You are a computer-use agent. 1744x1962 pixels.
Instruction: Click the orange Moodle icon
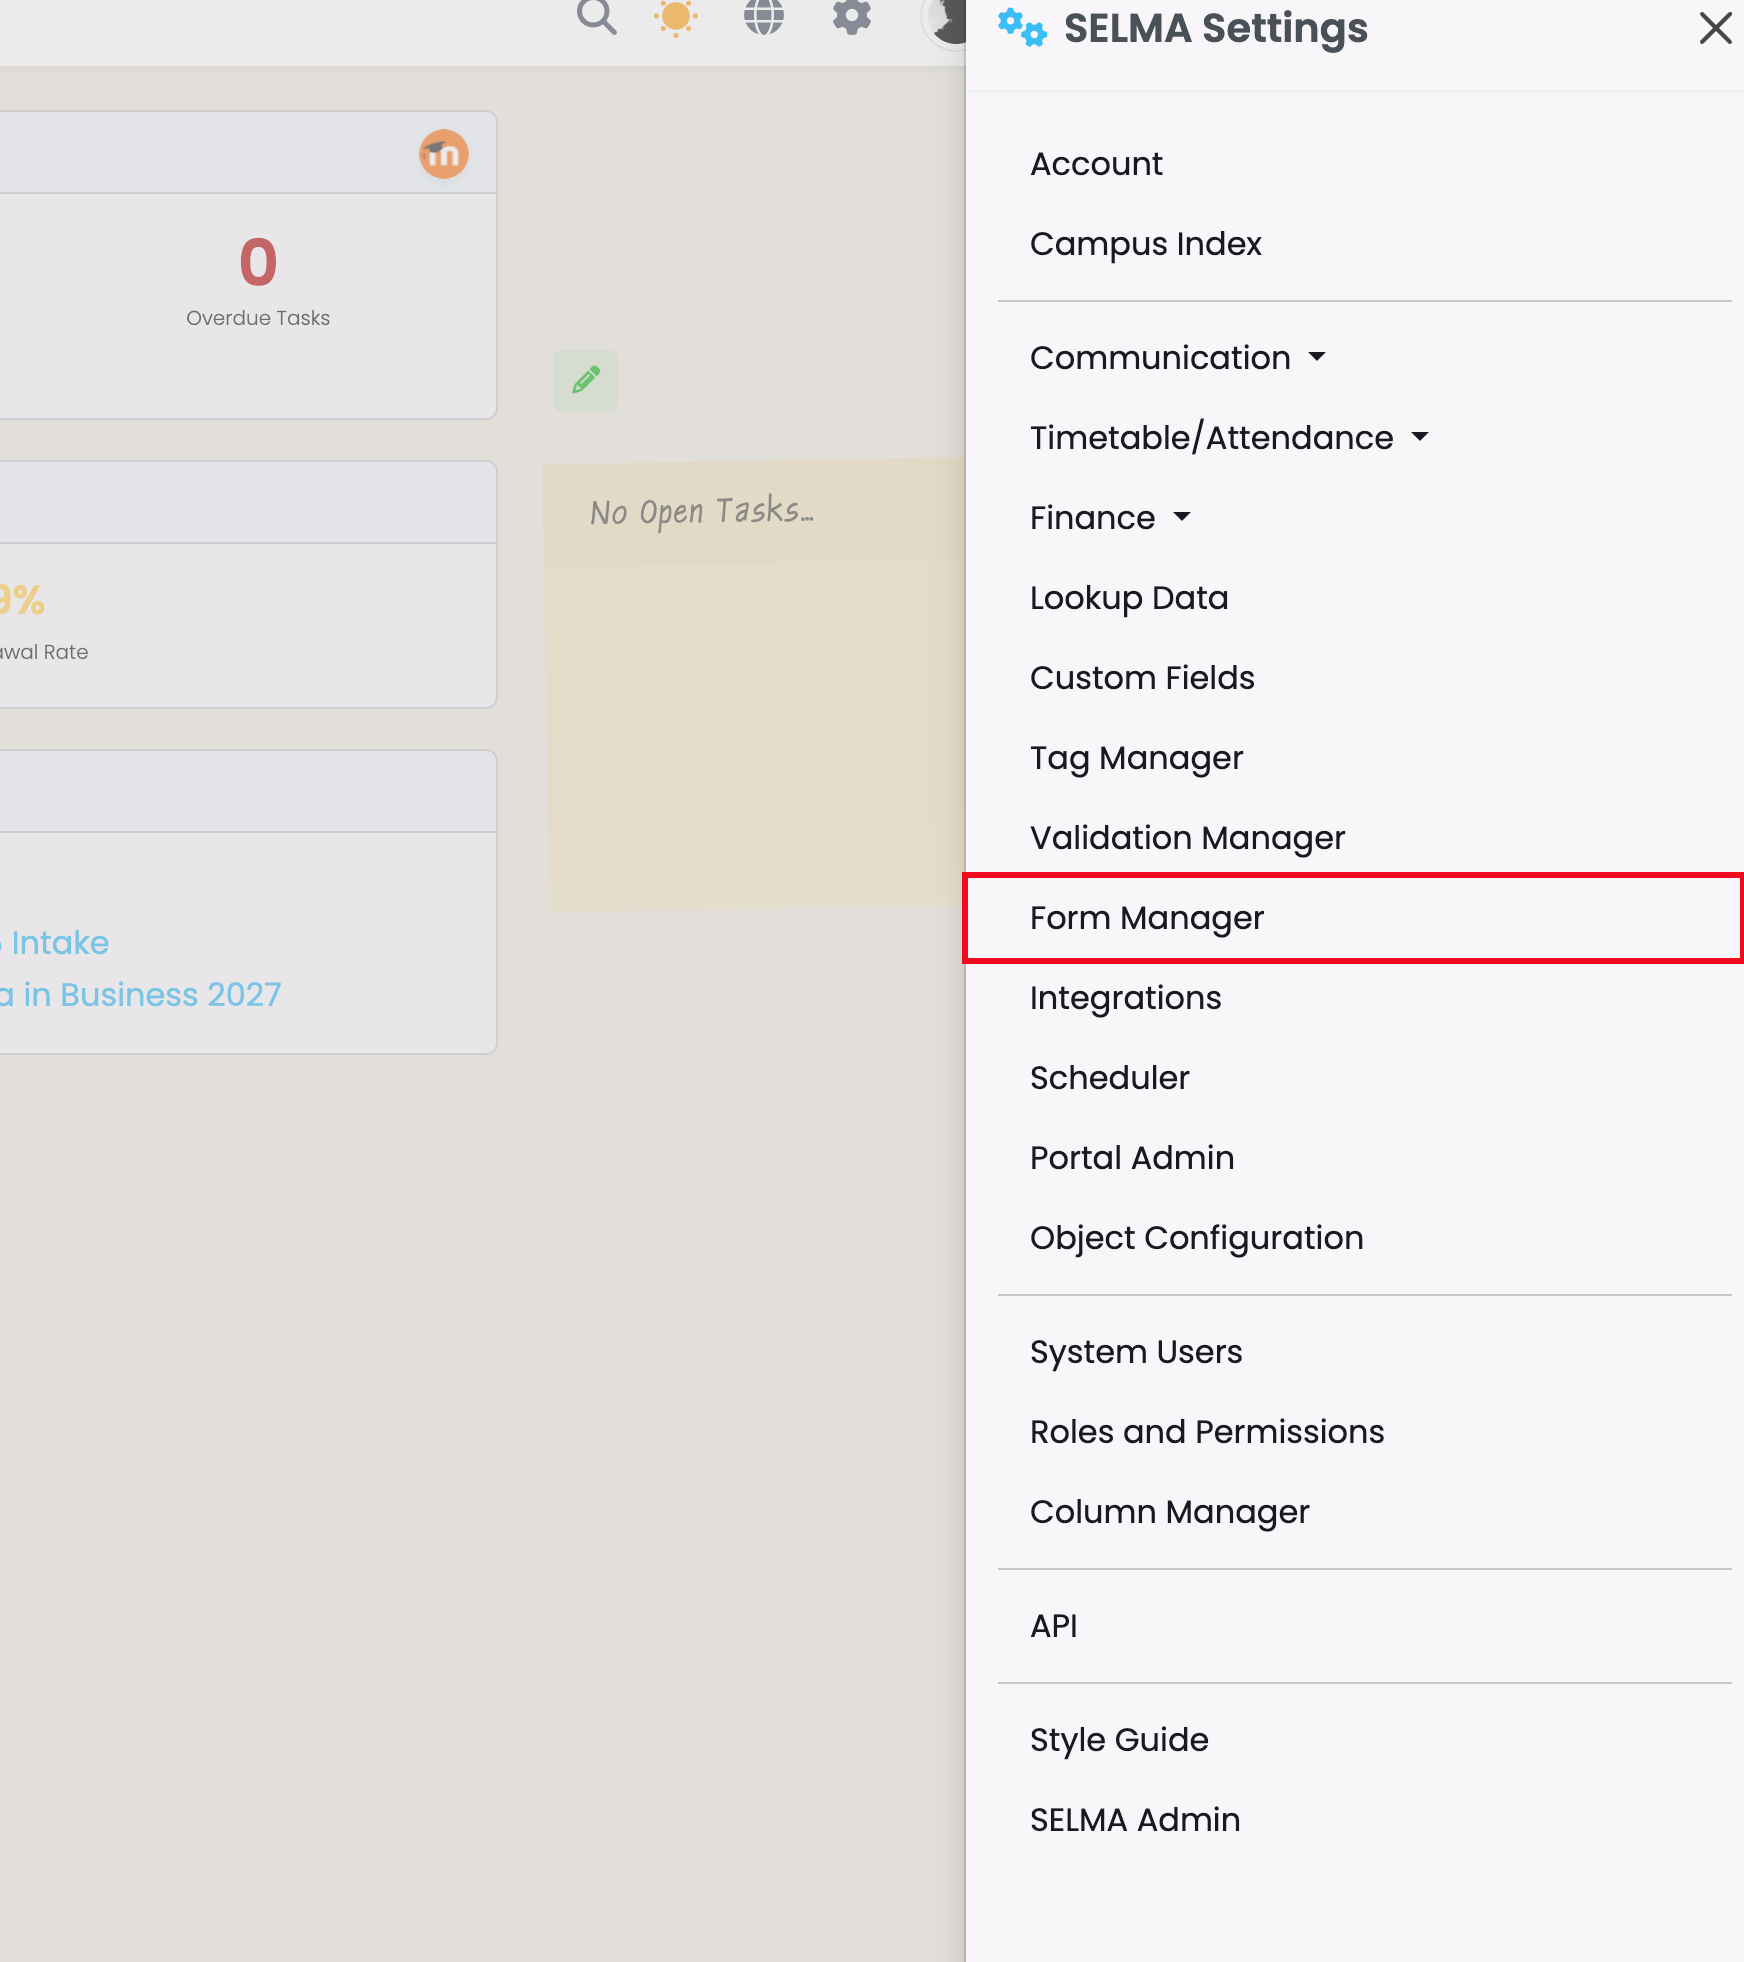coord(443,154)
